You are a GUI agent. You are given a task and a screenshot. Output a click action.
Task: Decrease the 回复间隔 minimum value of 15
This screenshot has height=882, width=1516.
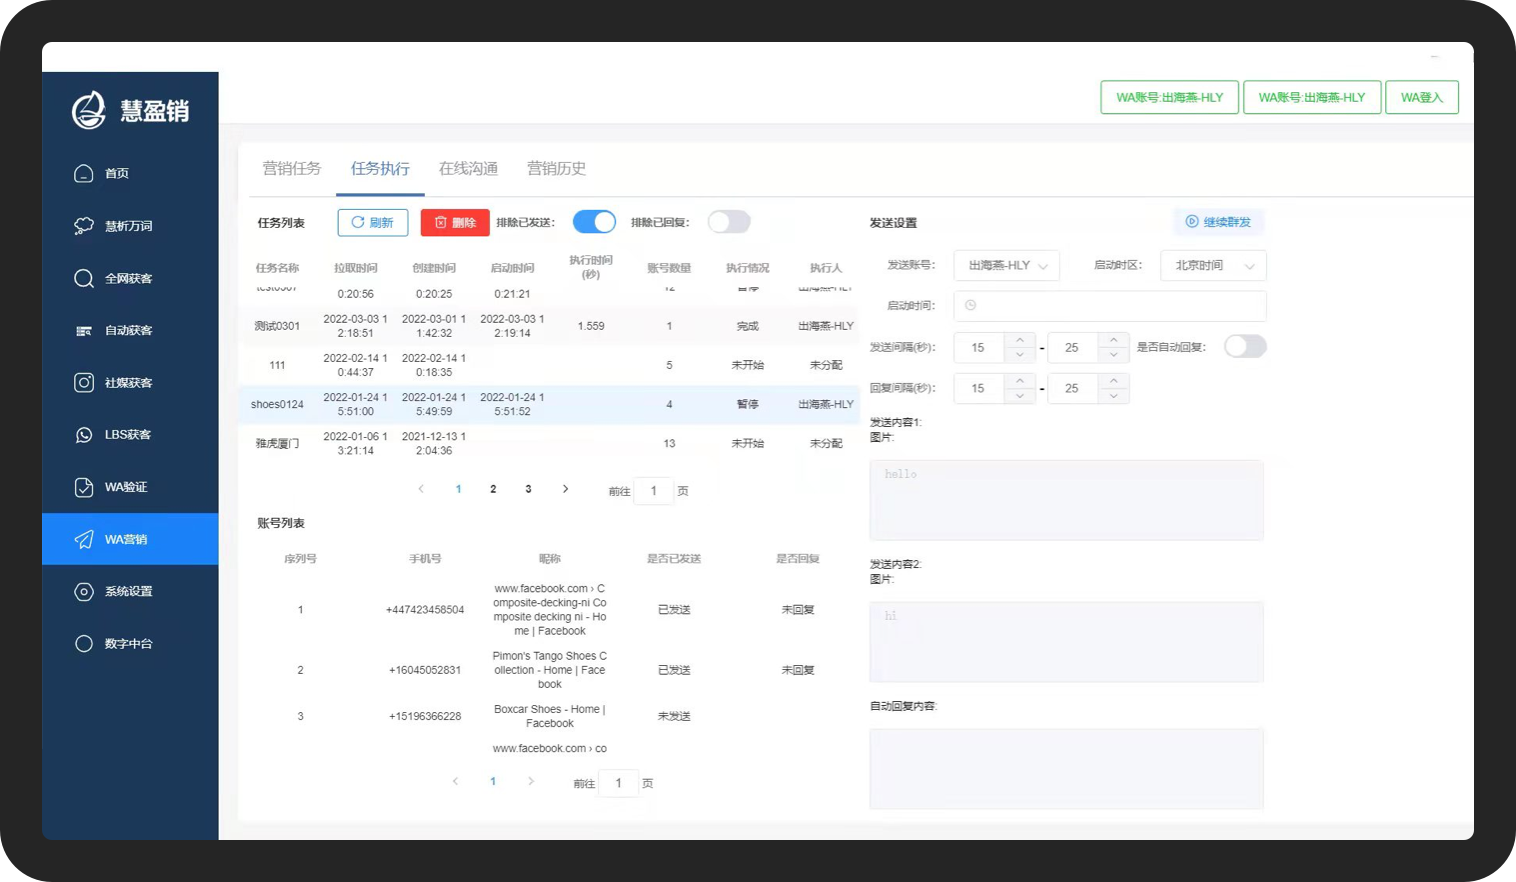click(x=1019, y=396)
